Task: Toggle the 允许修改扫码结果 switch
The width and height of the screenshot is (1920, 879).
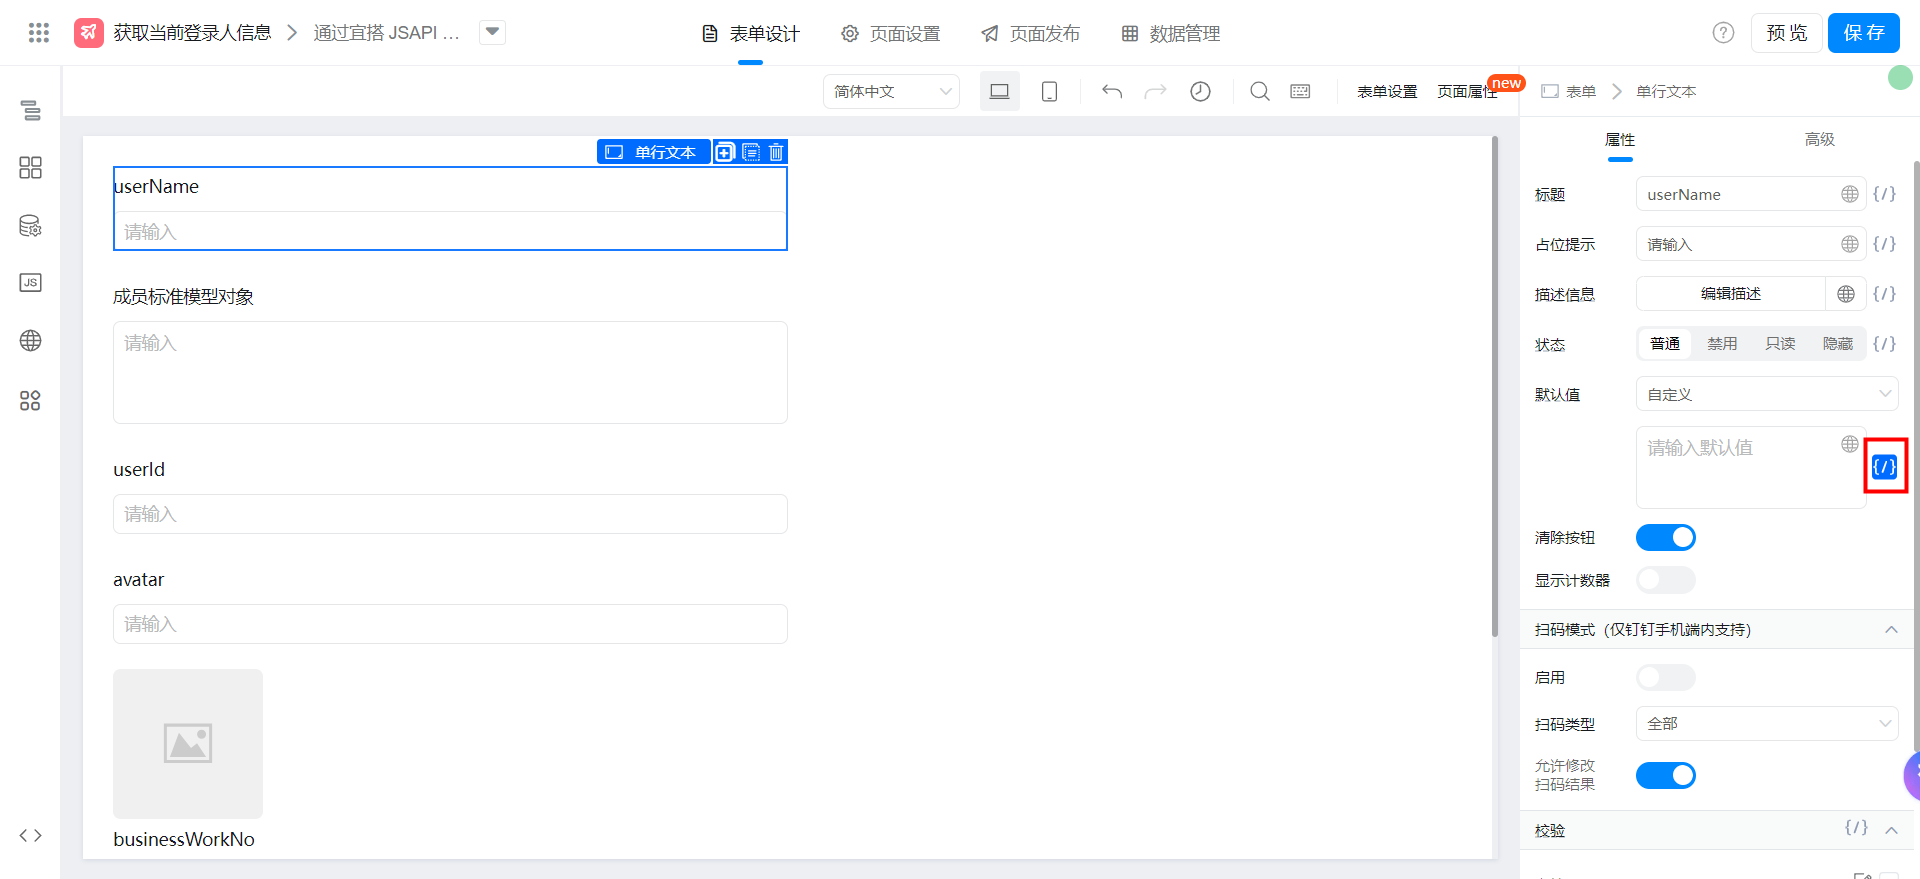Action: coord(1666,775)
